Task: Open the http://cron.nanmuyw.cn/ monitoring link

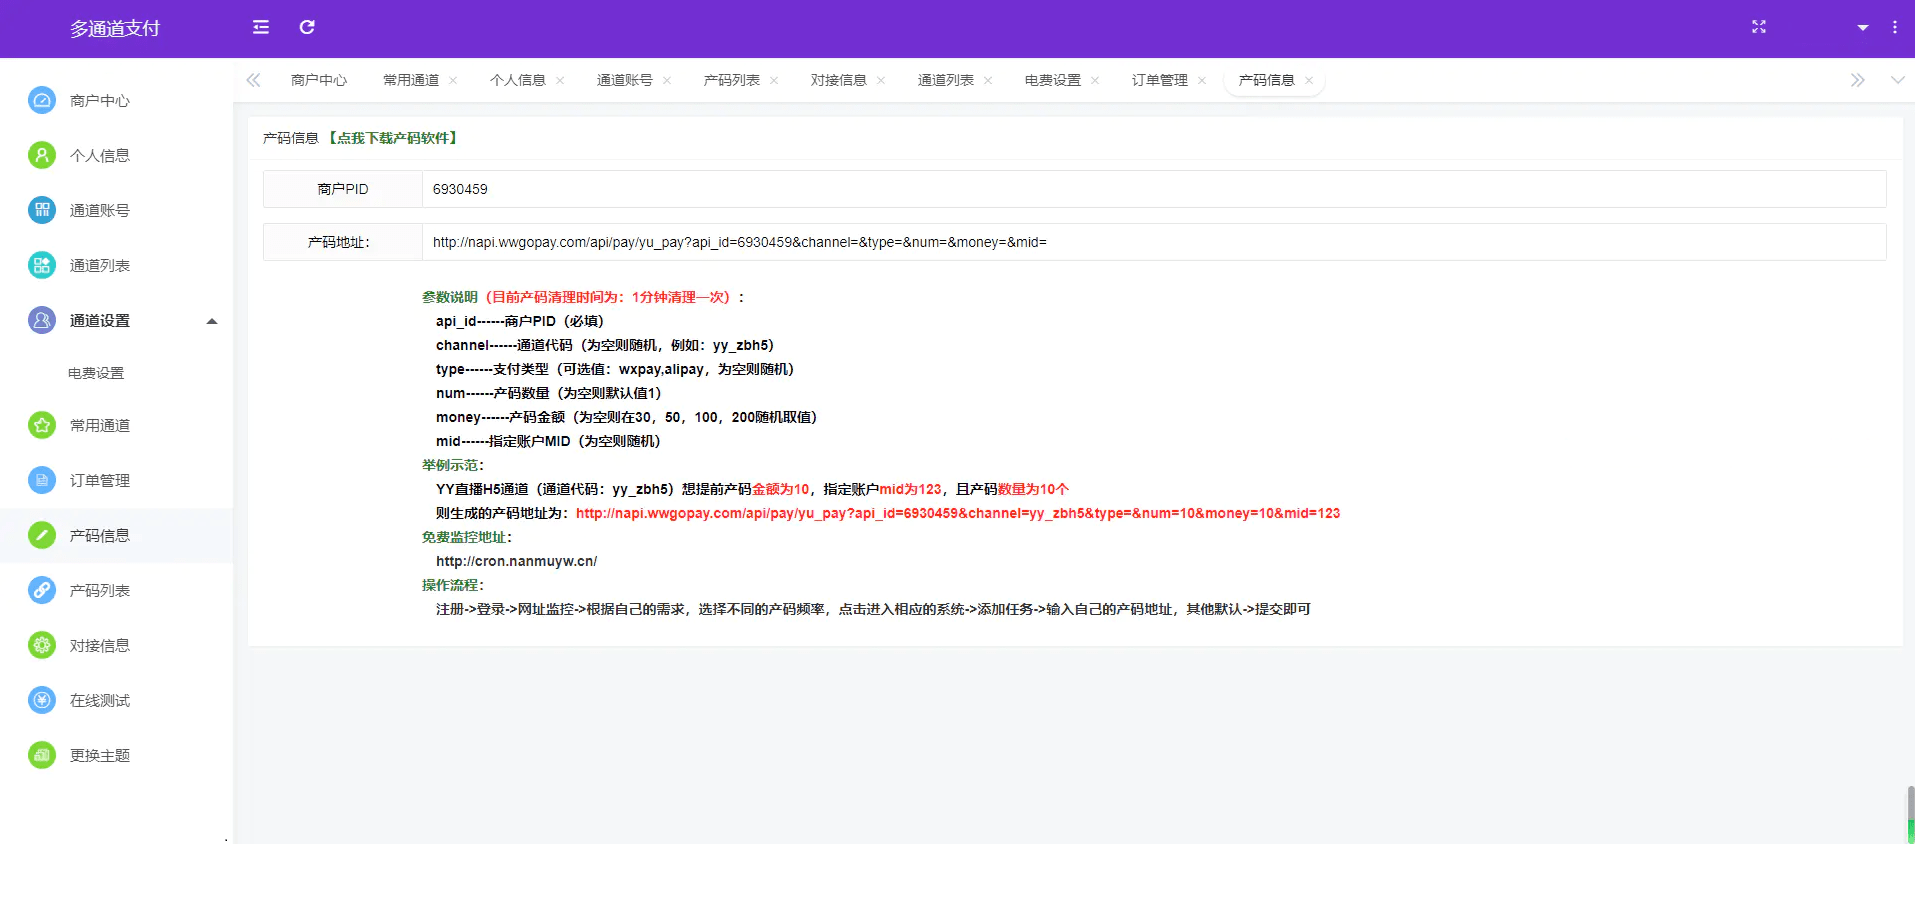Action: (x=515, y=561)
